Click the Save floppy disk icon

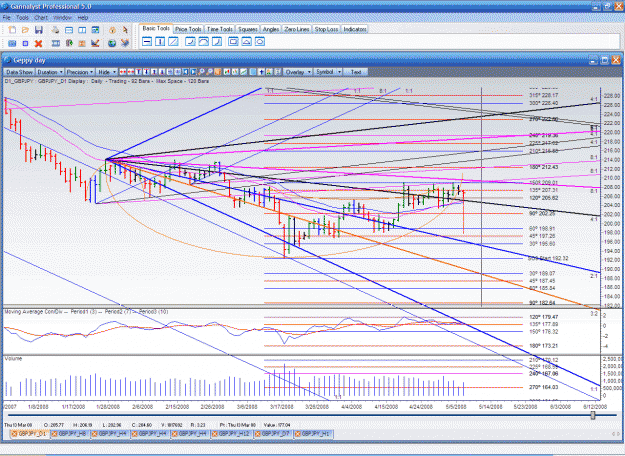[39, 30]
